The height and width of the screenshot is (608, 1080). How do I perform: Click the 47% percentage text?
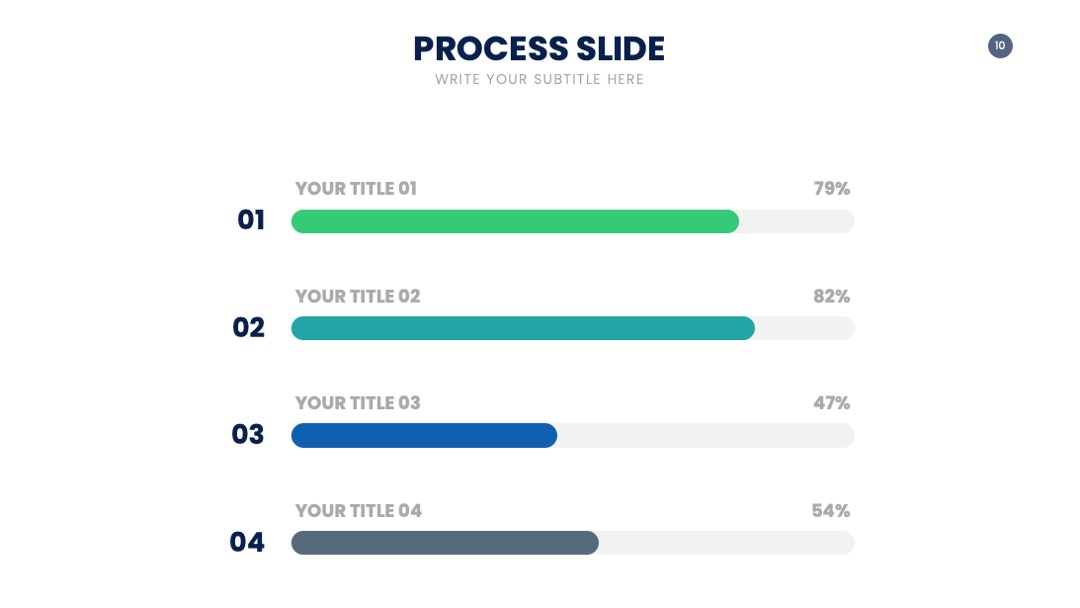(831, 403)
